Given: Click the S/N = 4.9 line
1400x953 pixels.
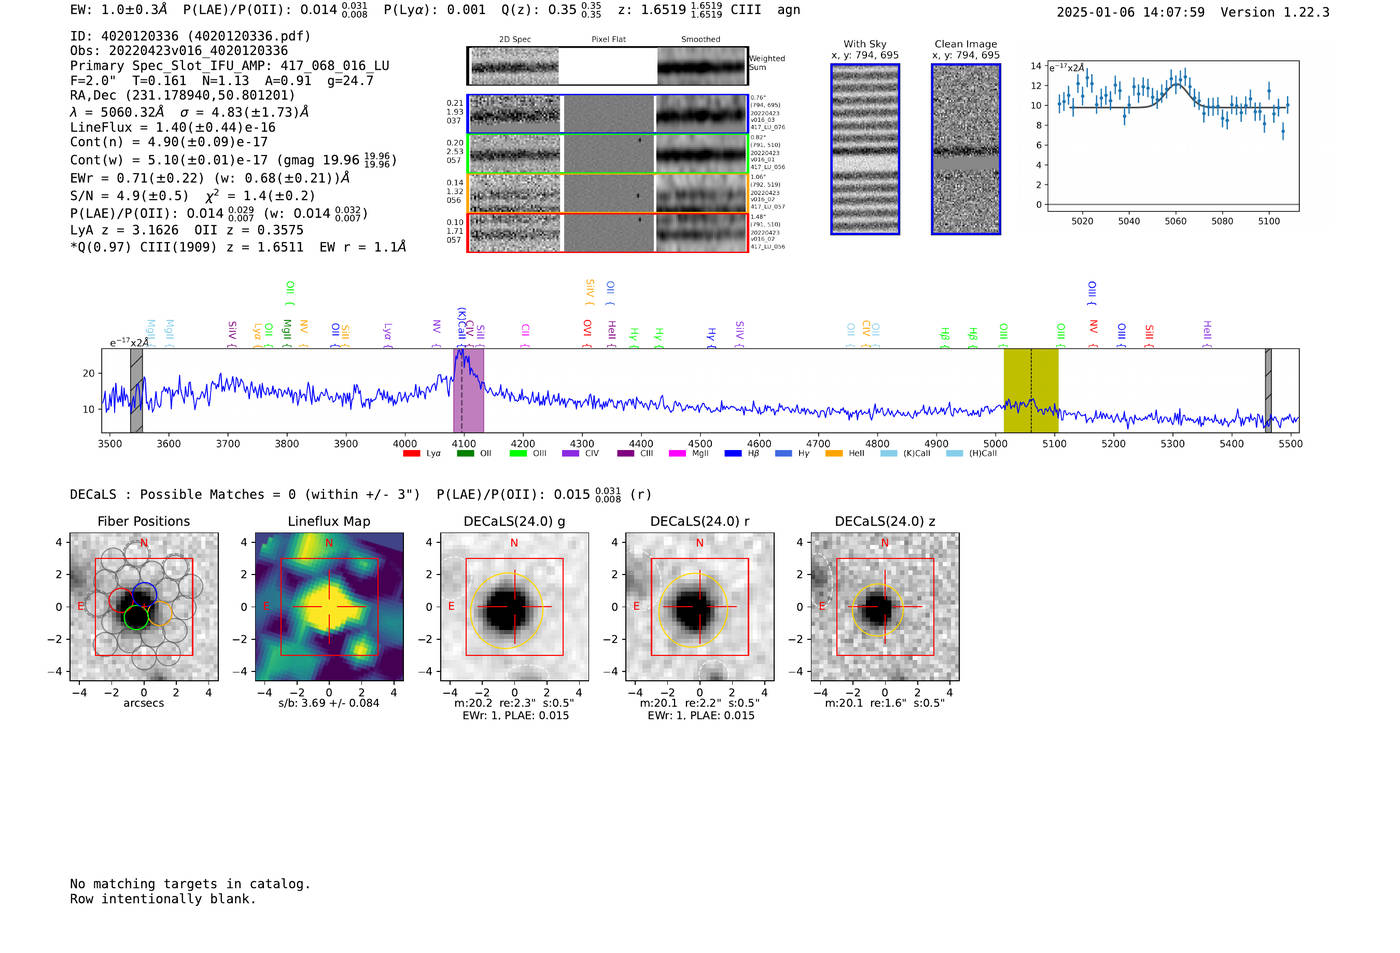Looking at the screenshot, I should pos(192,196).
